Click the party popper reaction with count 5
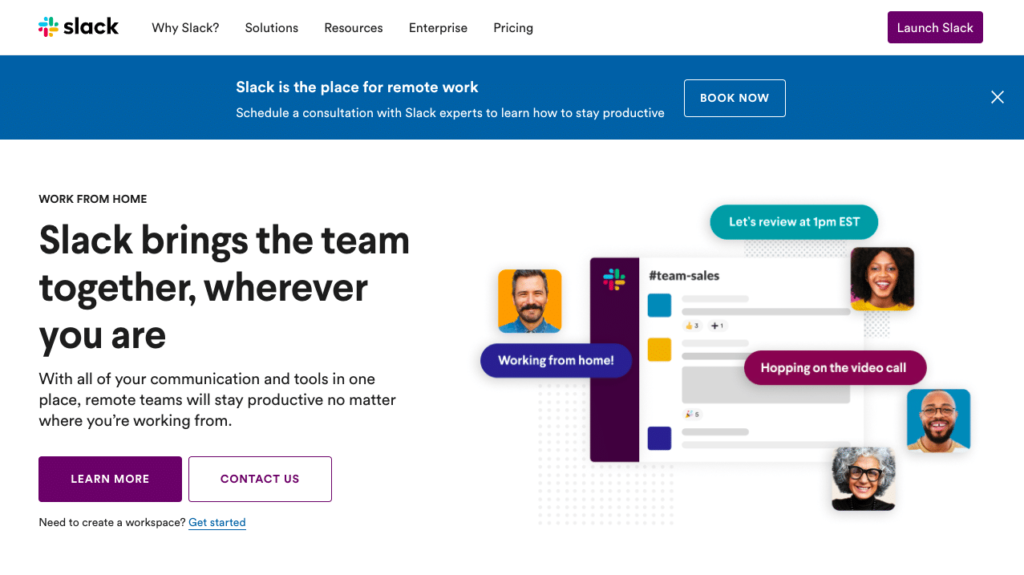The image size is (1024, 575). (692, 414)
